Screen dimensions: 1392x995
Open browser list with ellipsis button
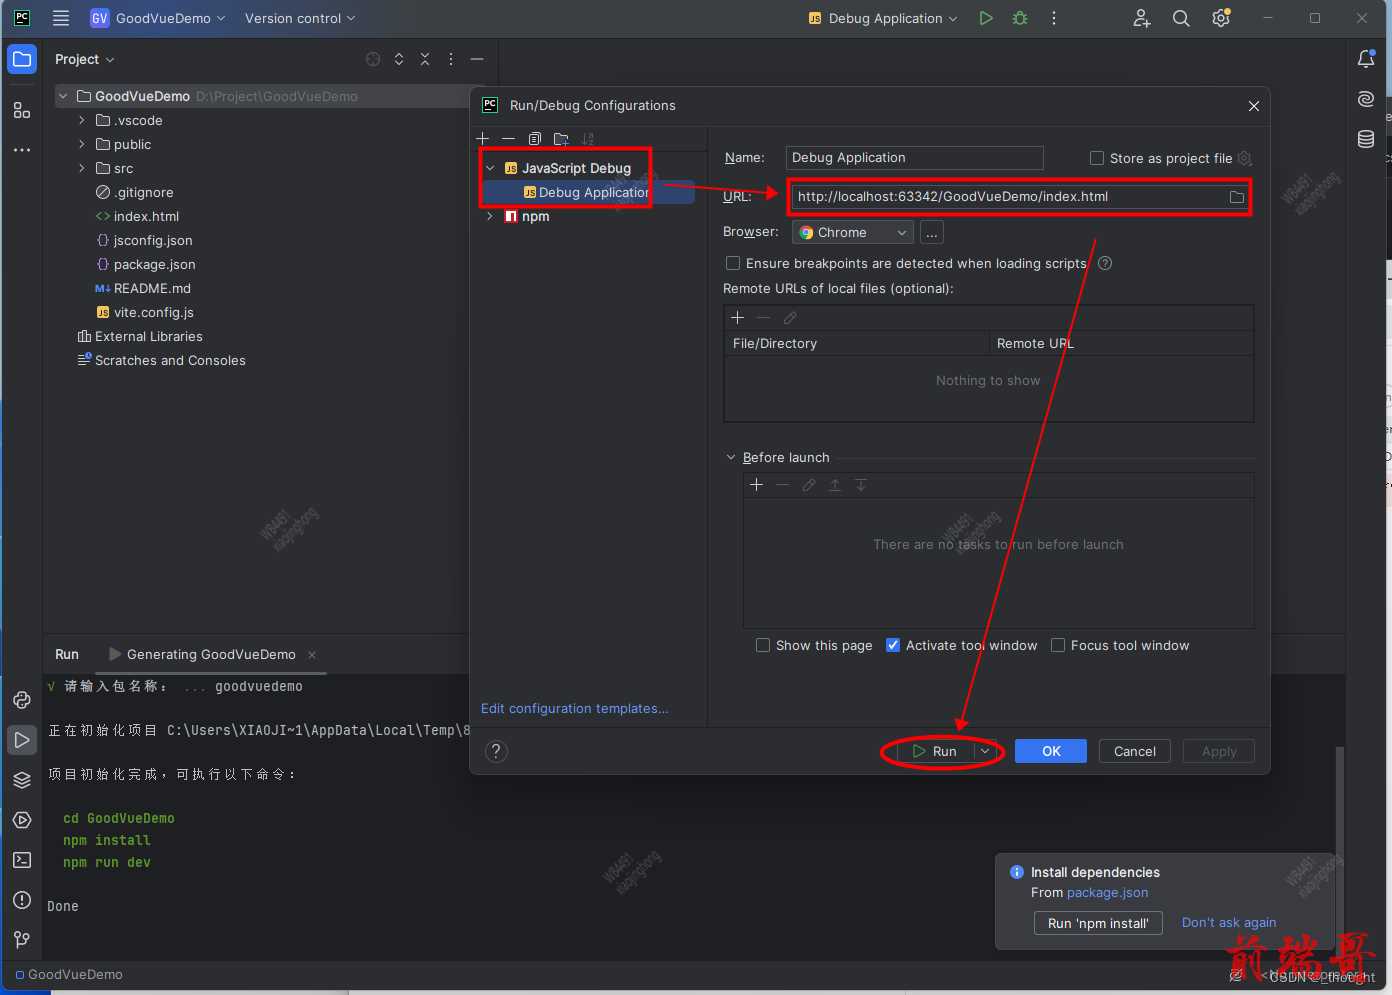click(x=931, y=232)
